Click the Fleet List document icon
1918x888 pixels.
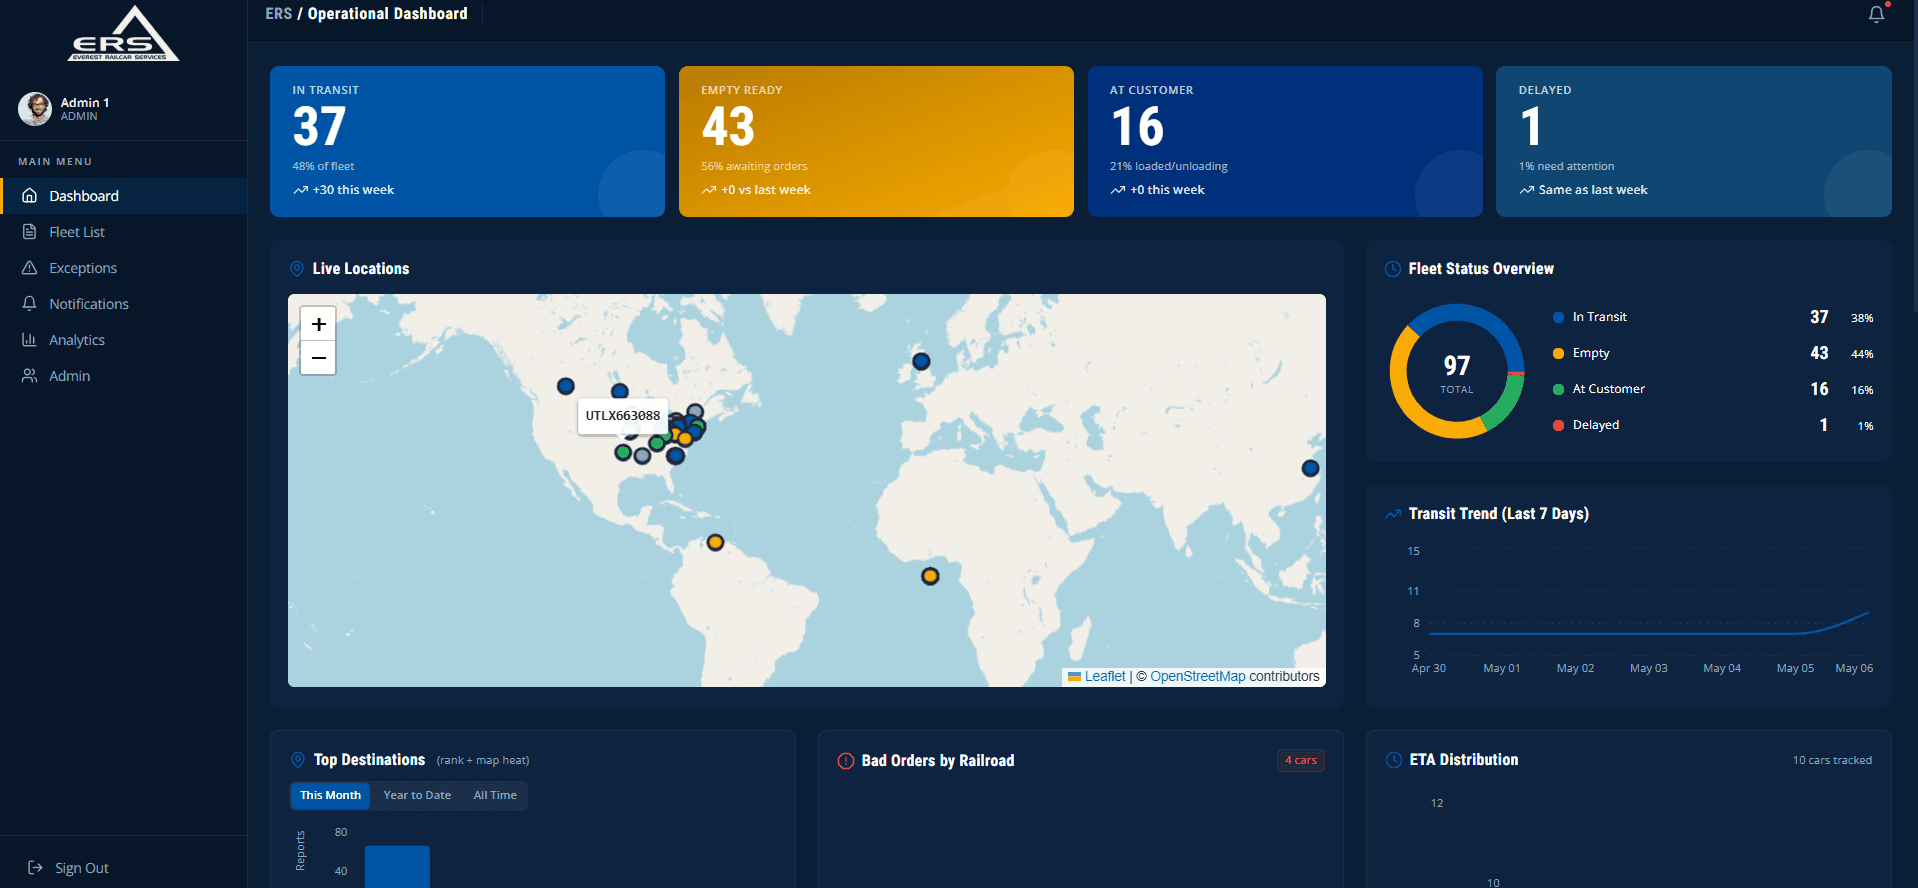[30, 232]
